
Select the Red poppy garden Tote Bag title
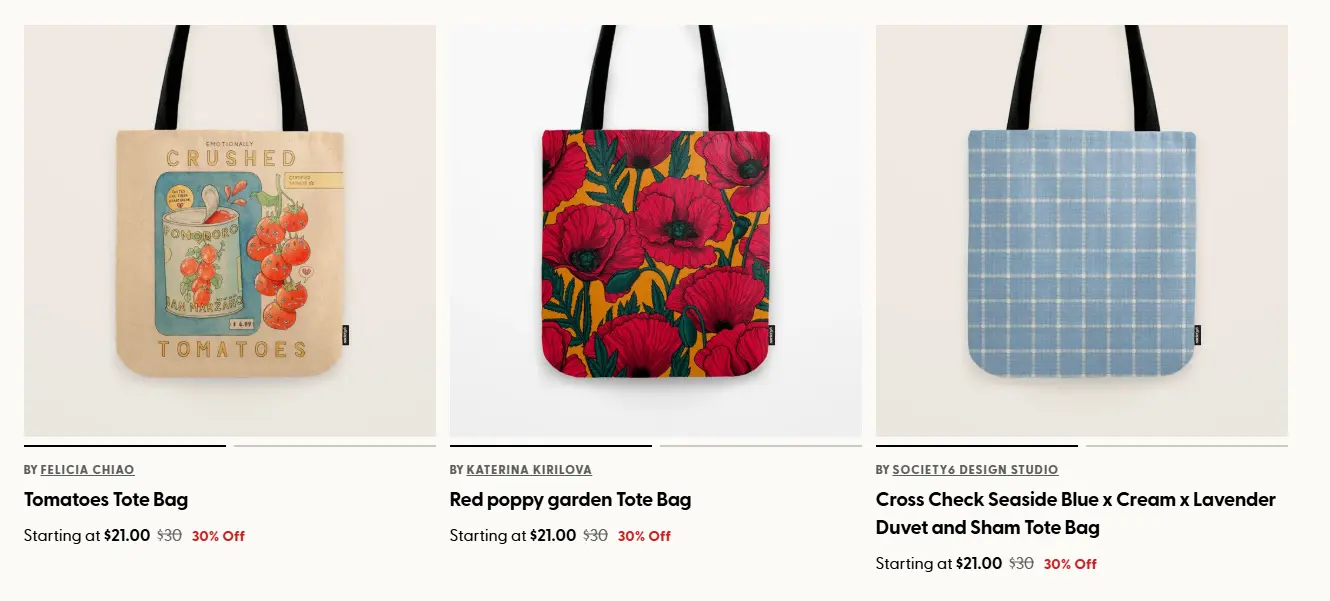(571, 500)
